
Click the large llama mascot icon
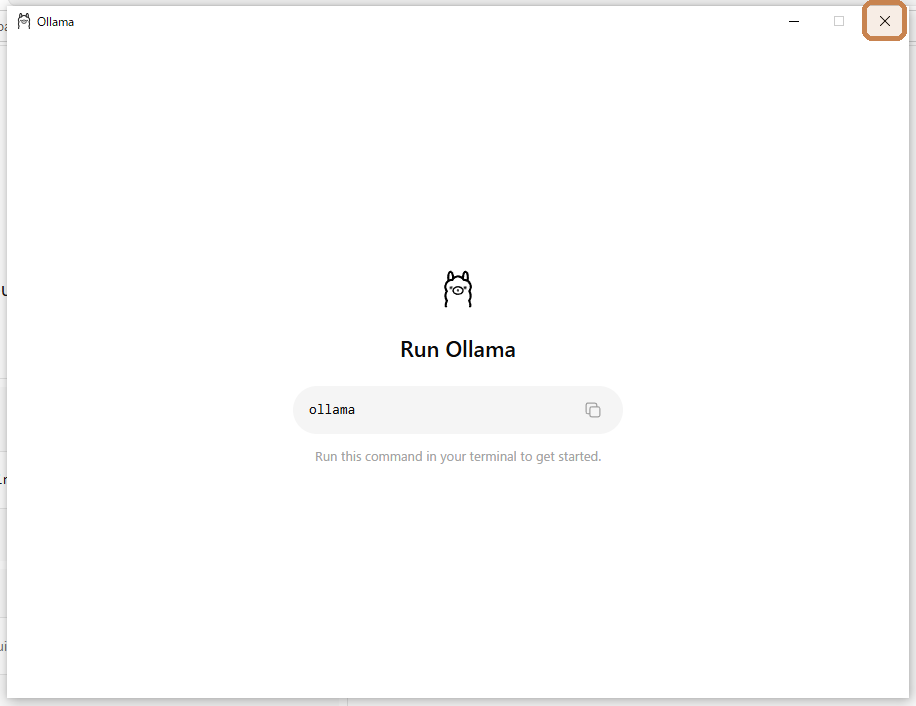coord(457,288)
